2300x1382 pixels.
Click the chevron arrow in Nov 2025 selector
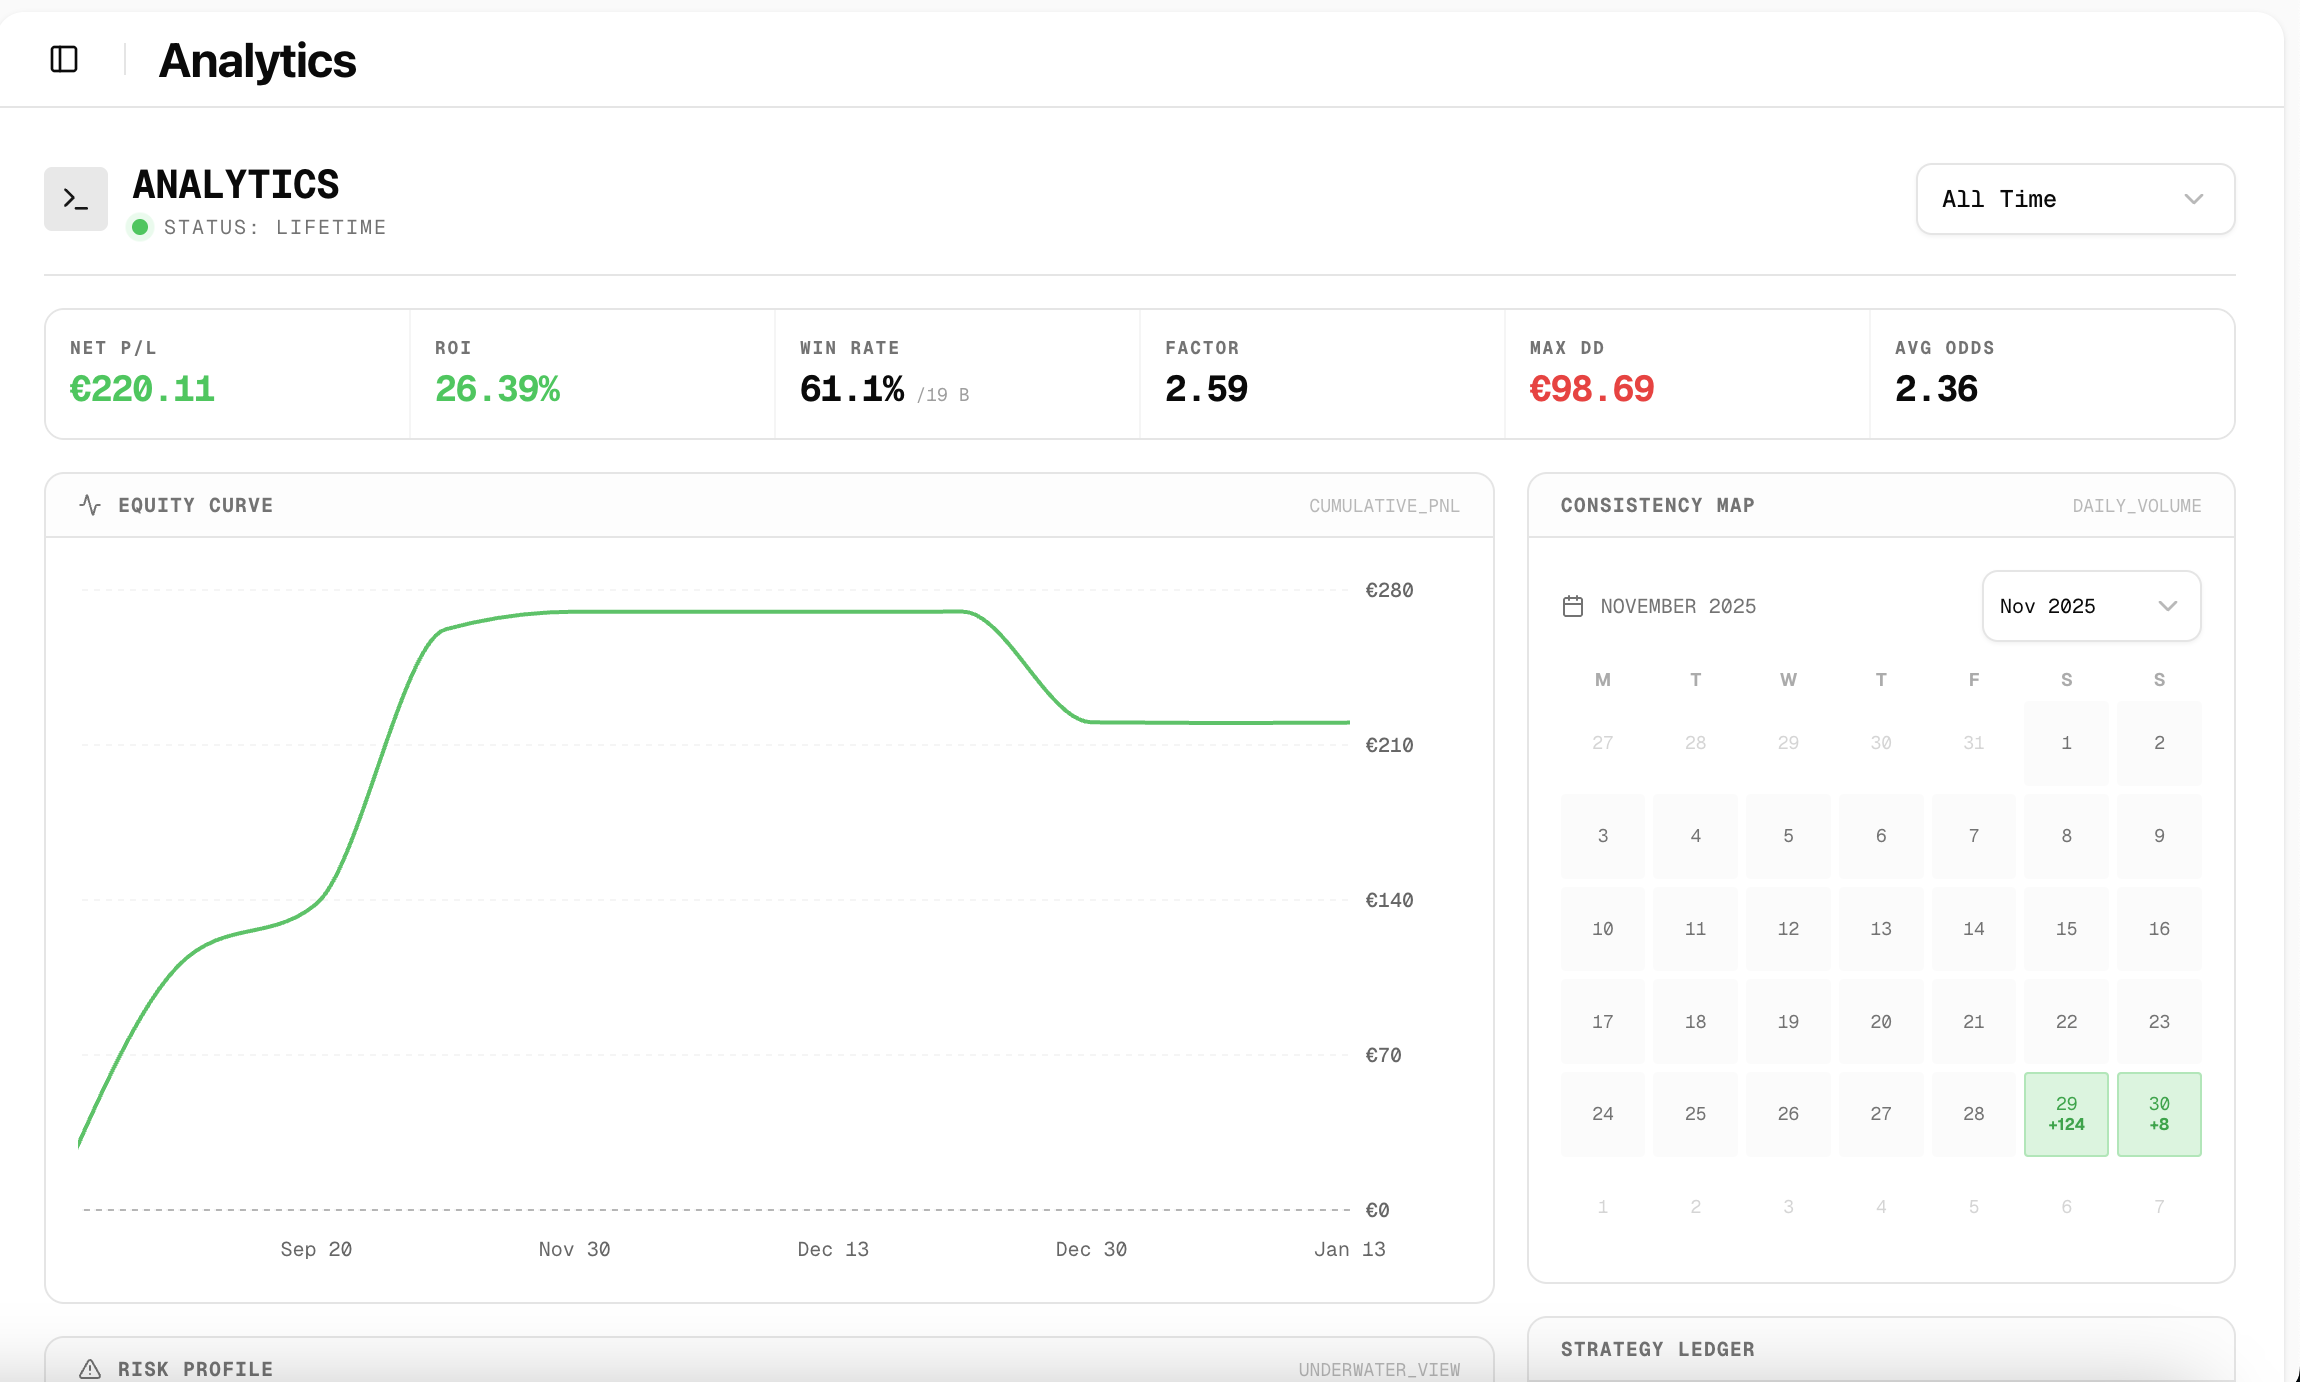click(x=2168, y=606)
